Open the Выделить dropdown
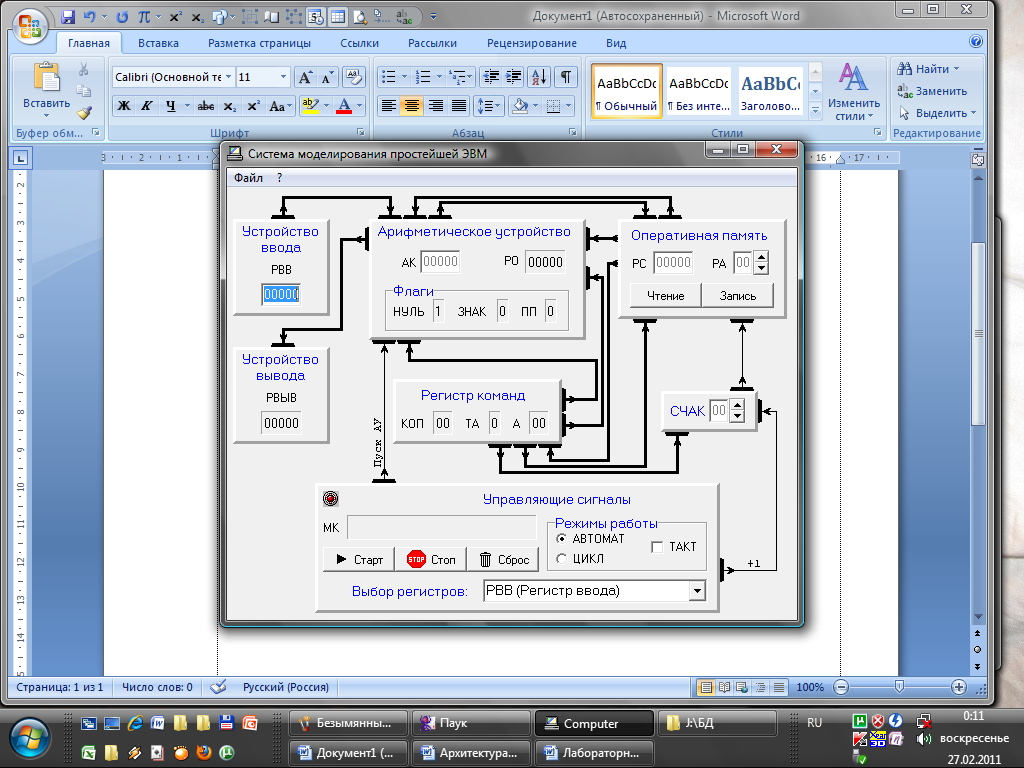 click(936, 113)
